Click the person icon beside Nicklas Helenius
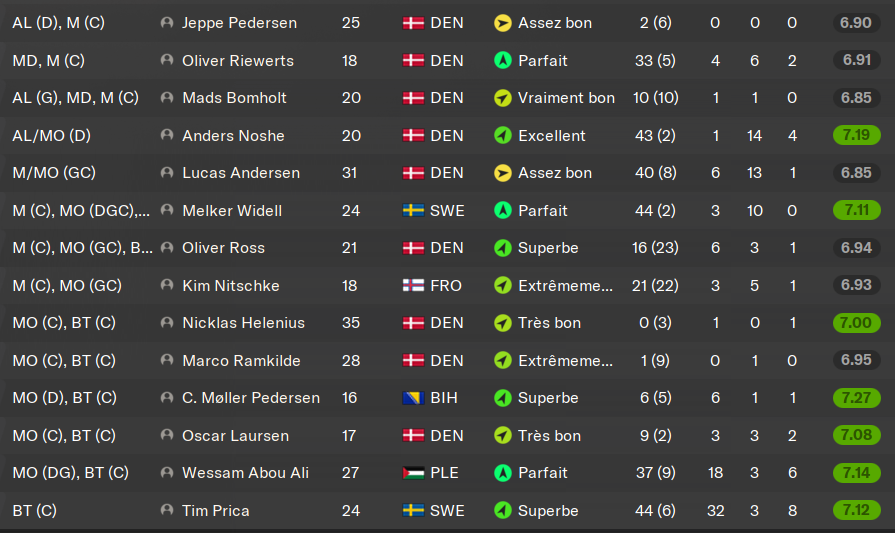This screenshot has width=895, height=533. pyautogui.click(x=167, y=323)
